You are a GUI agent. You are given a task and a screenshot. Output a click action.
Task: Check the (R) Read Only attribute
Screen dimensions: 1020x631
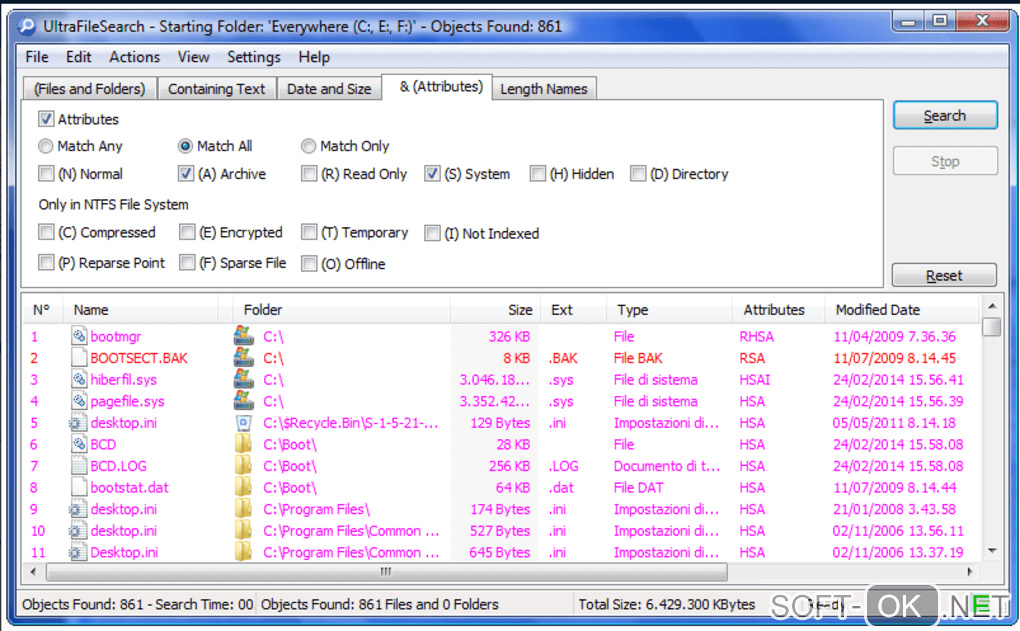click(309, 174)
